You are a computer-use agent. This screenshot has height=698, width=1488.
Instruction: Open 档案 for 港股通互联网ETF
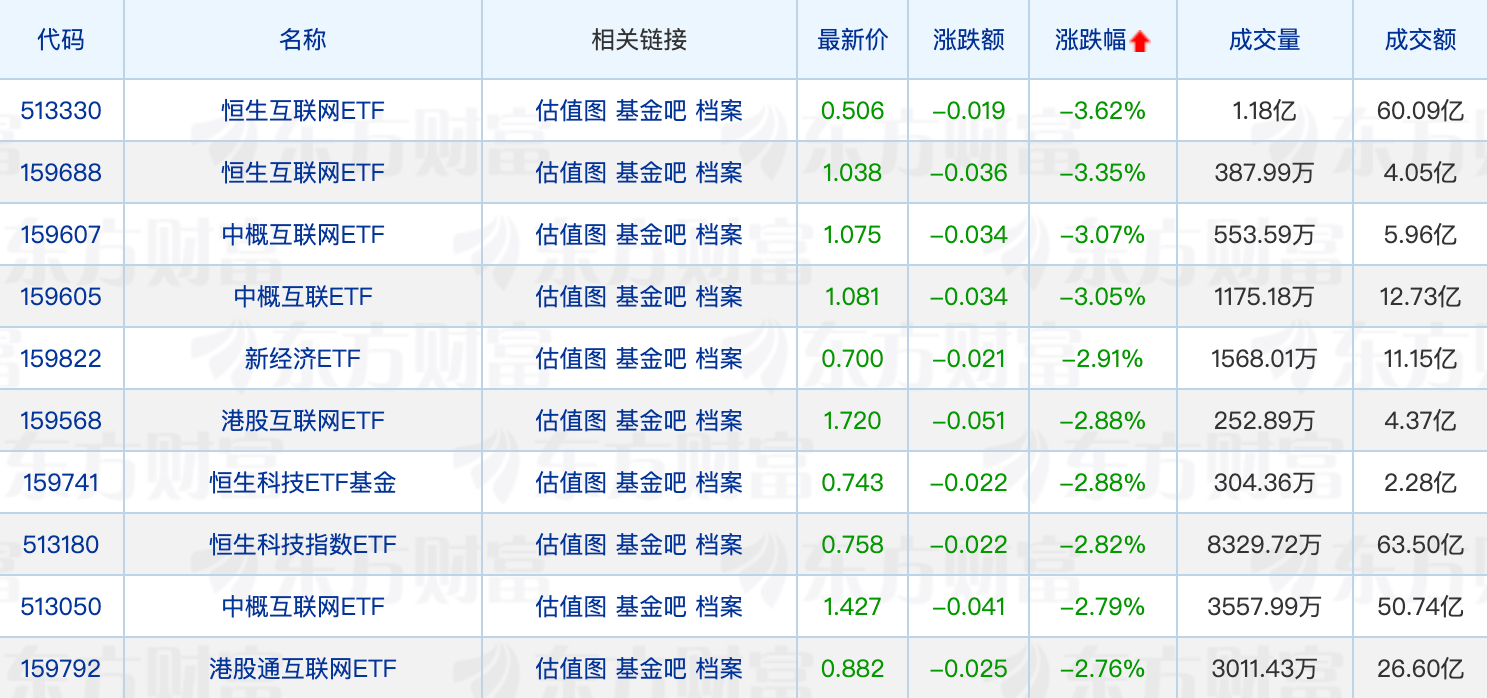(719, 669)
